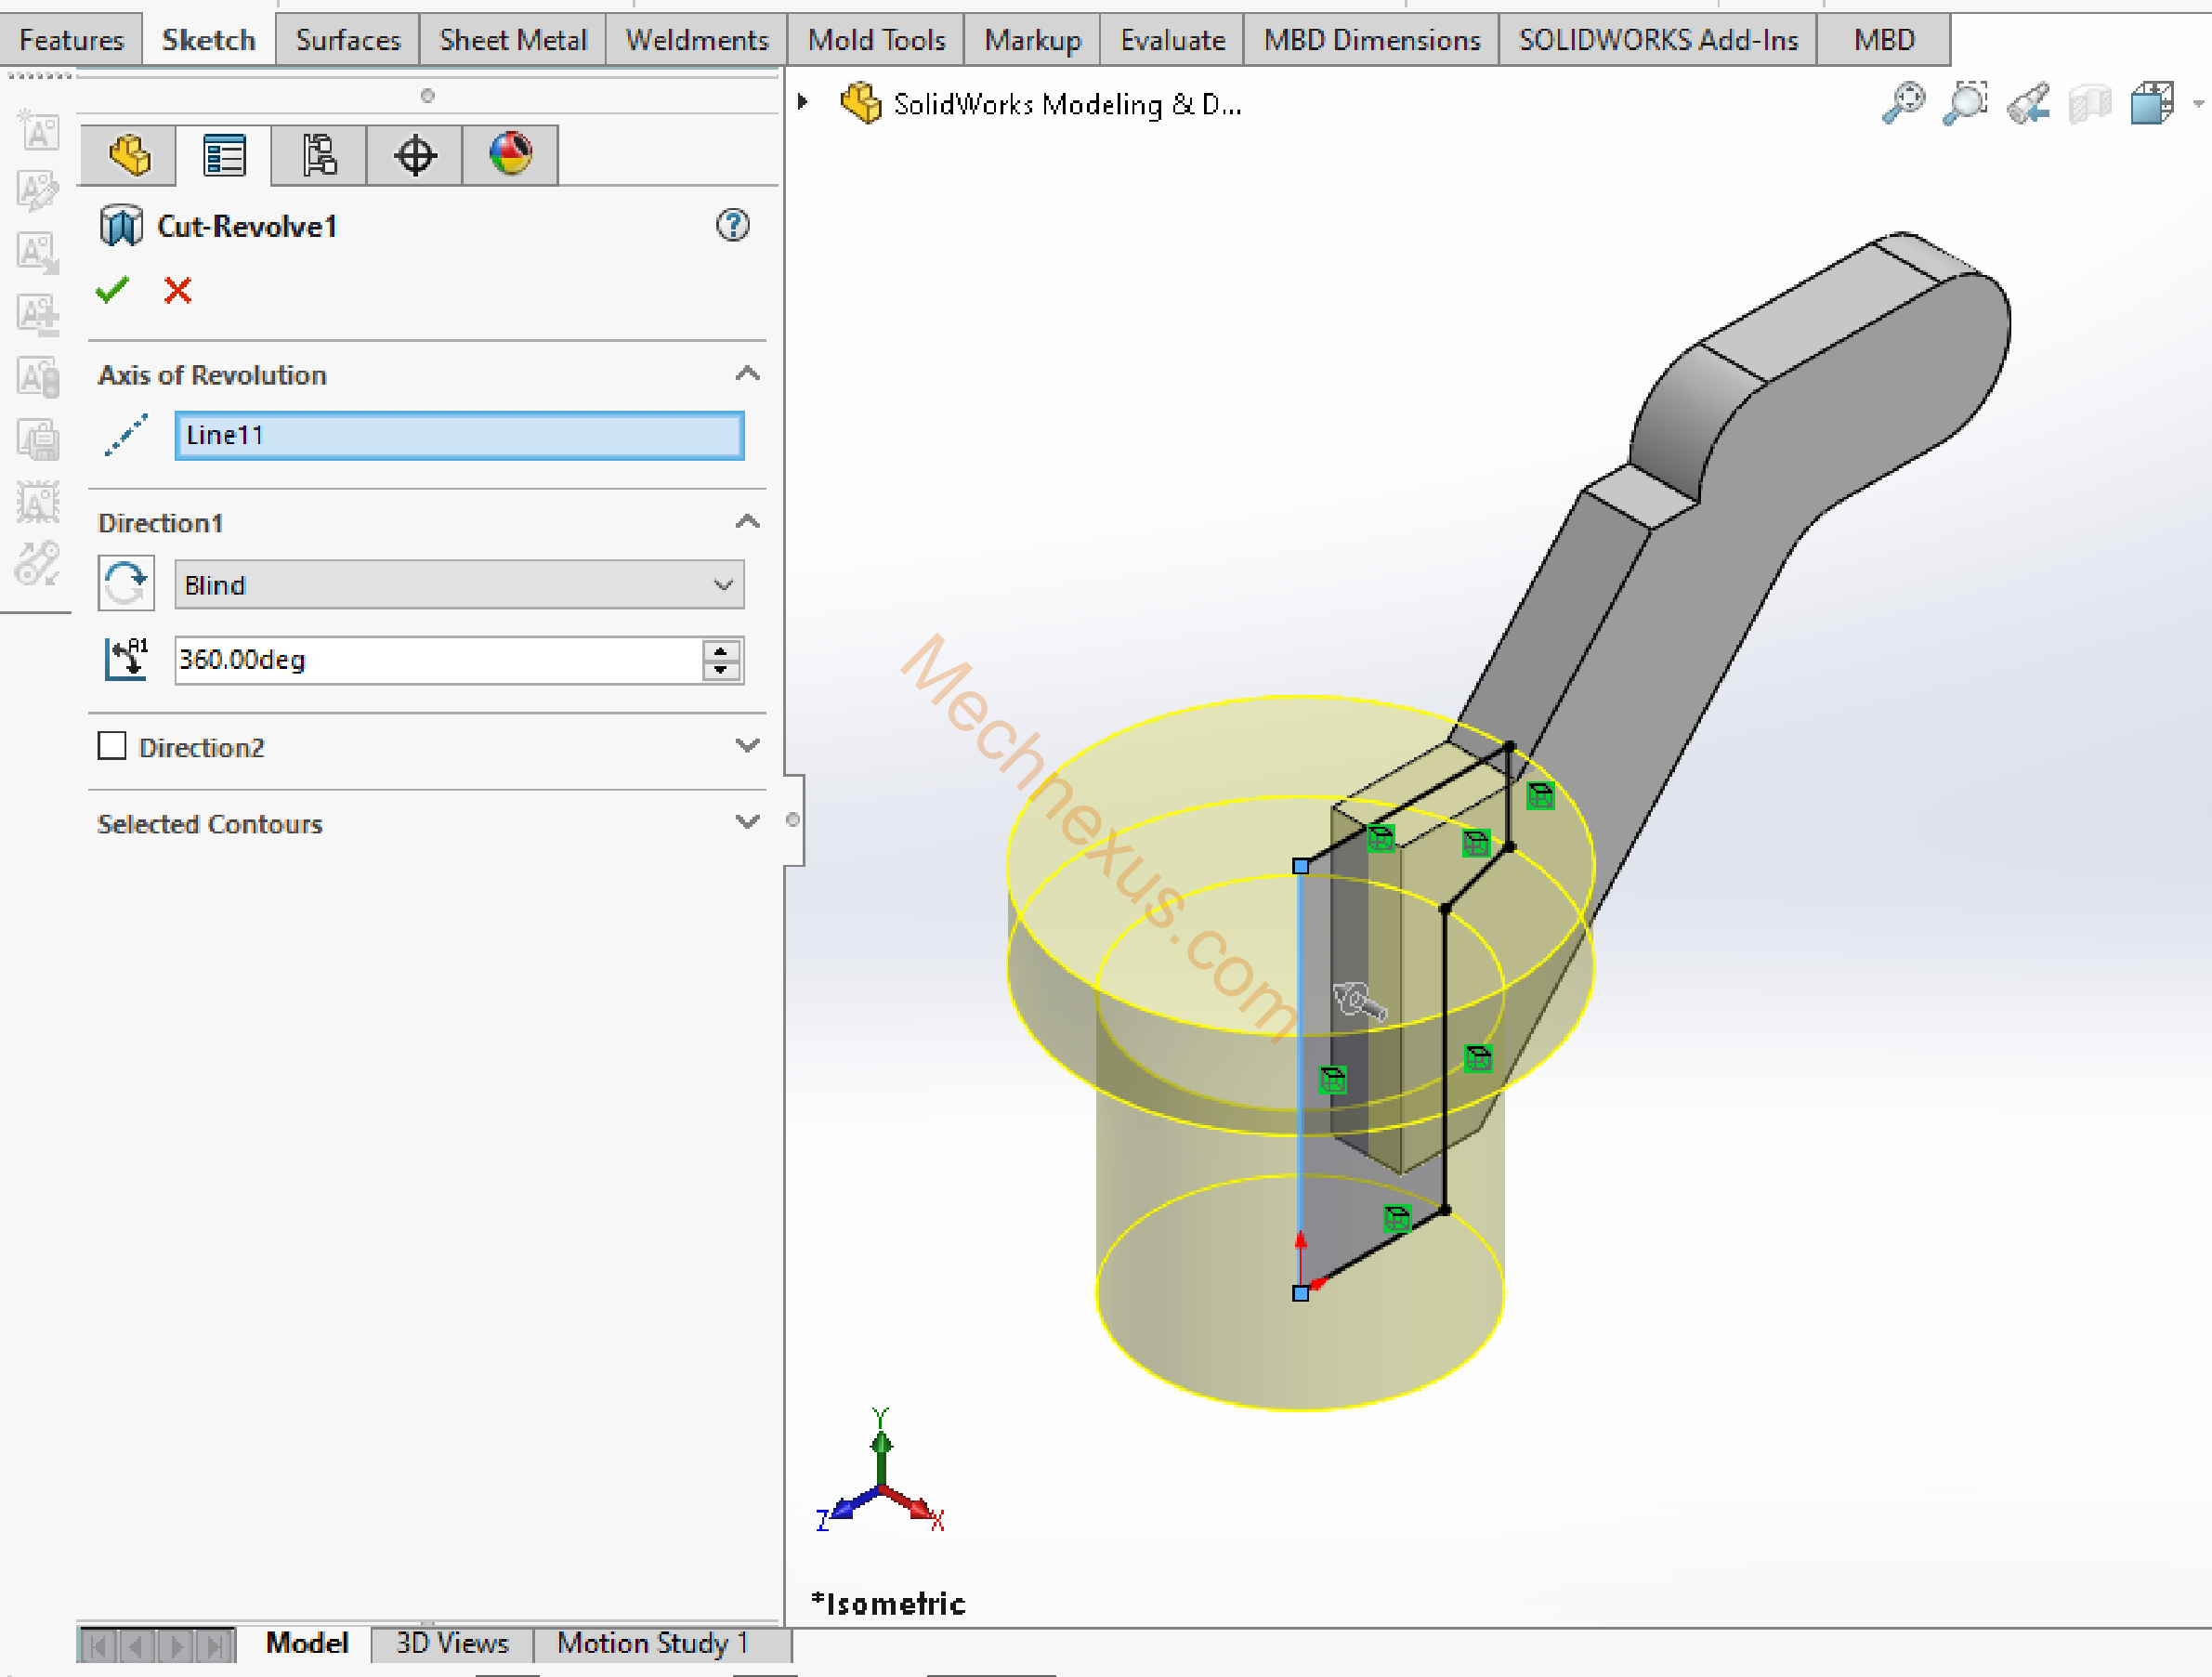Open the Blind end condition dropdown
This screenshot has width=2212, height=1677.
click(459, 585)
